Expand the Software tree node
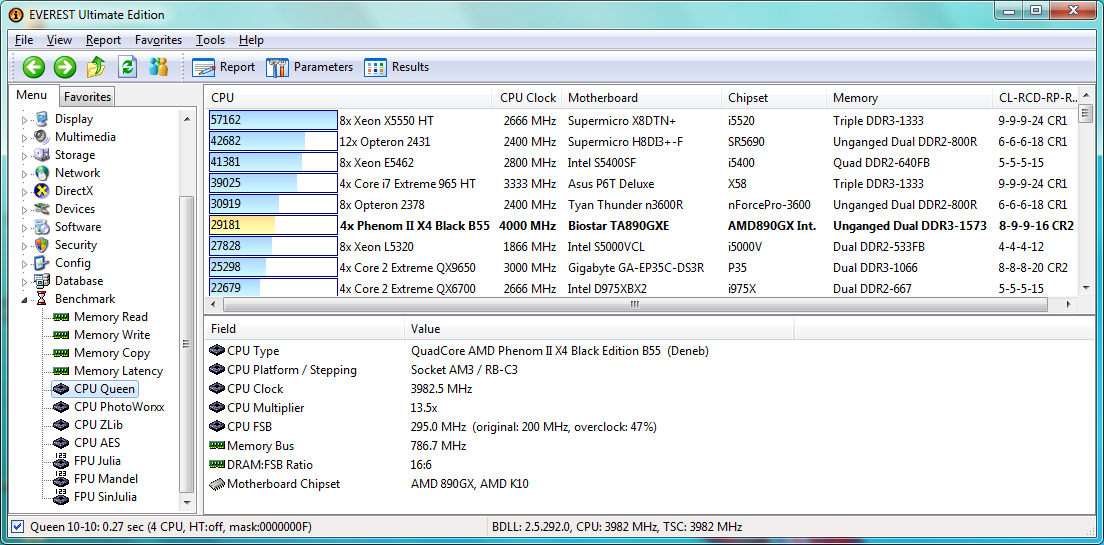This screenshot has height=545, width=1104. [25, 227]
